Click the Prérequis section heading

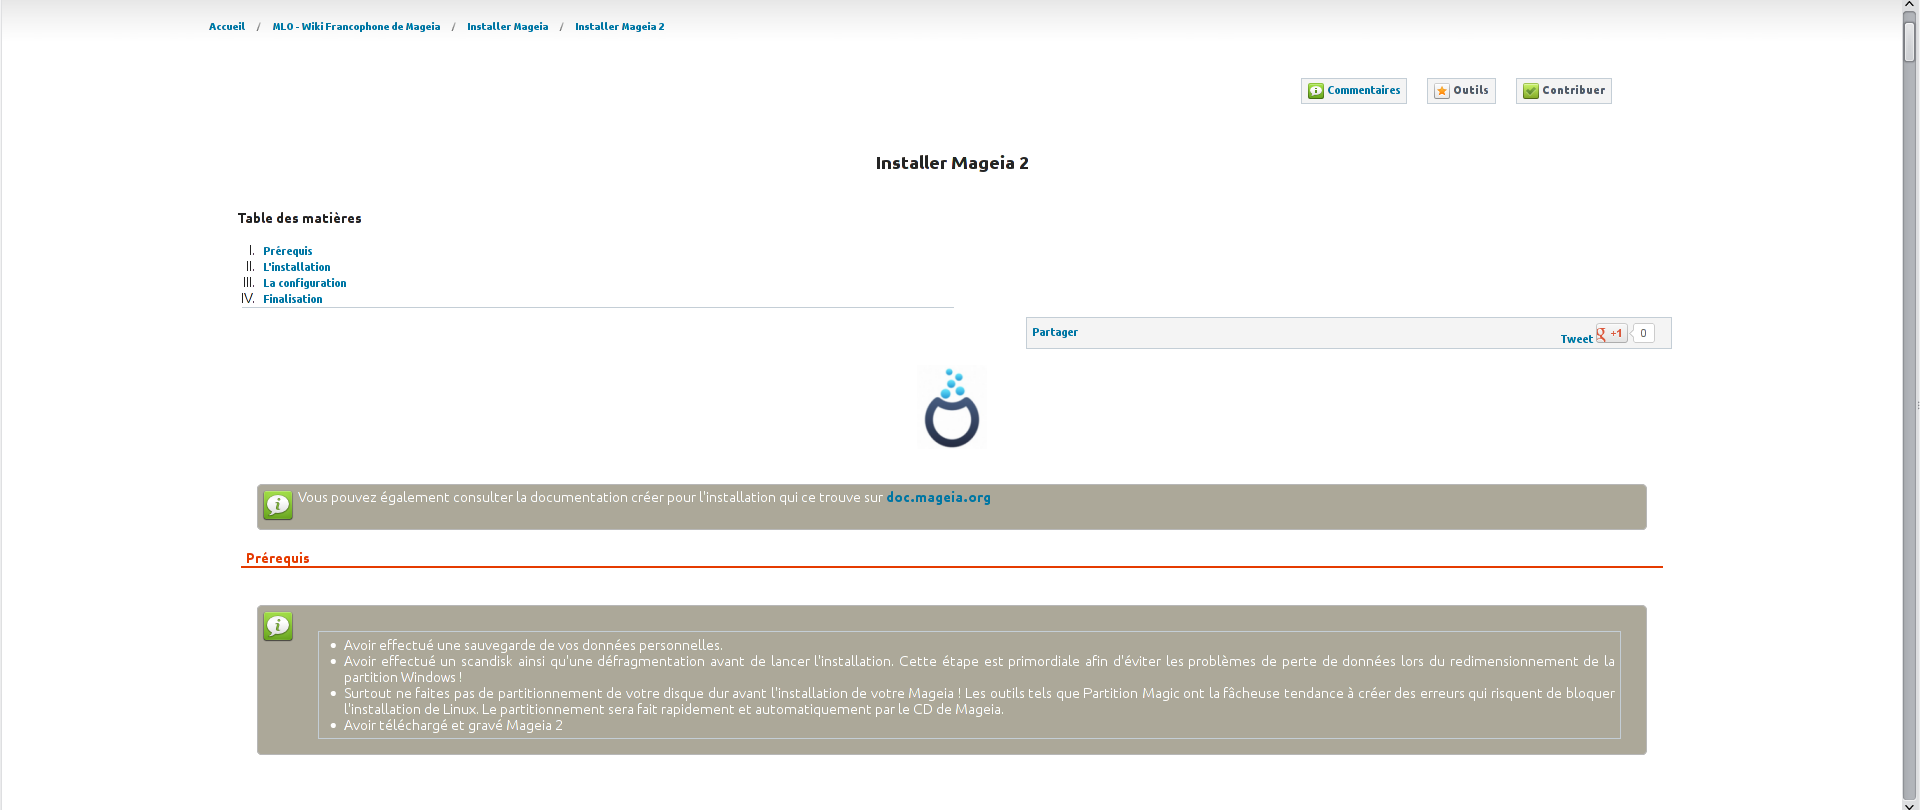coord(278,558)
